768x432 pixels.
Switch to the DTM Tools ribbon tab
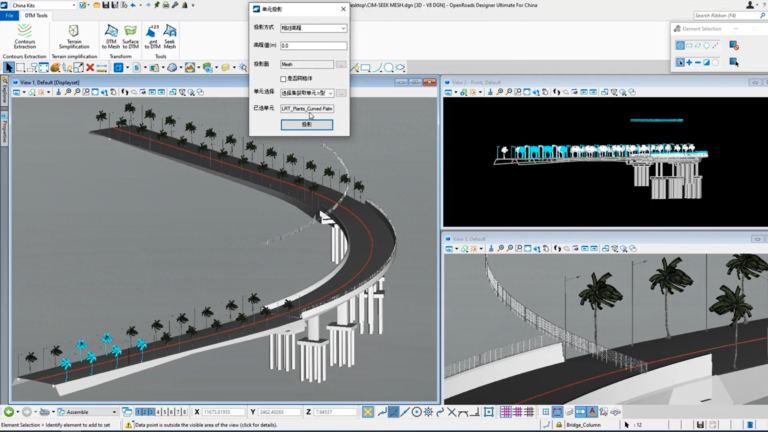pyautogui.click(x=36, y=15)
